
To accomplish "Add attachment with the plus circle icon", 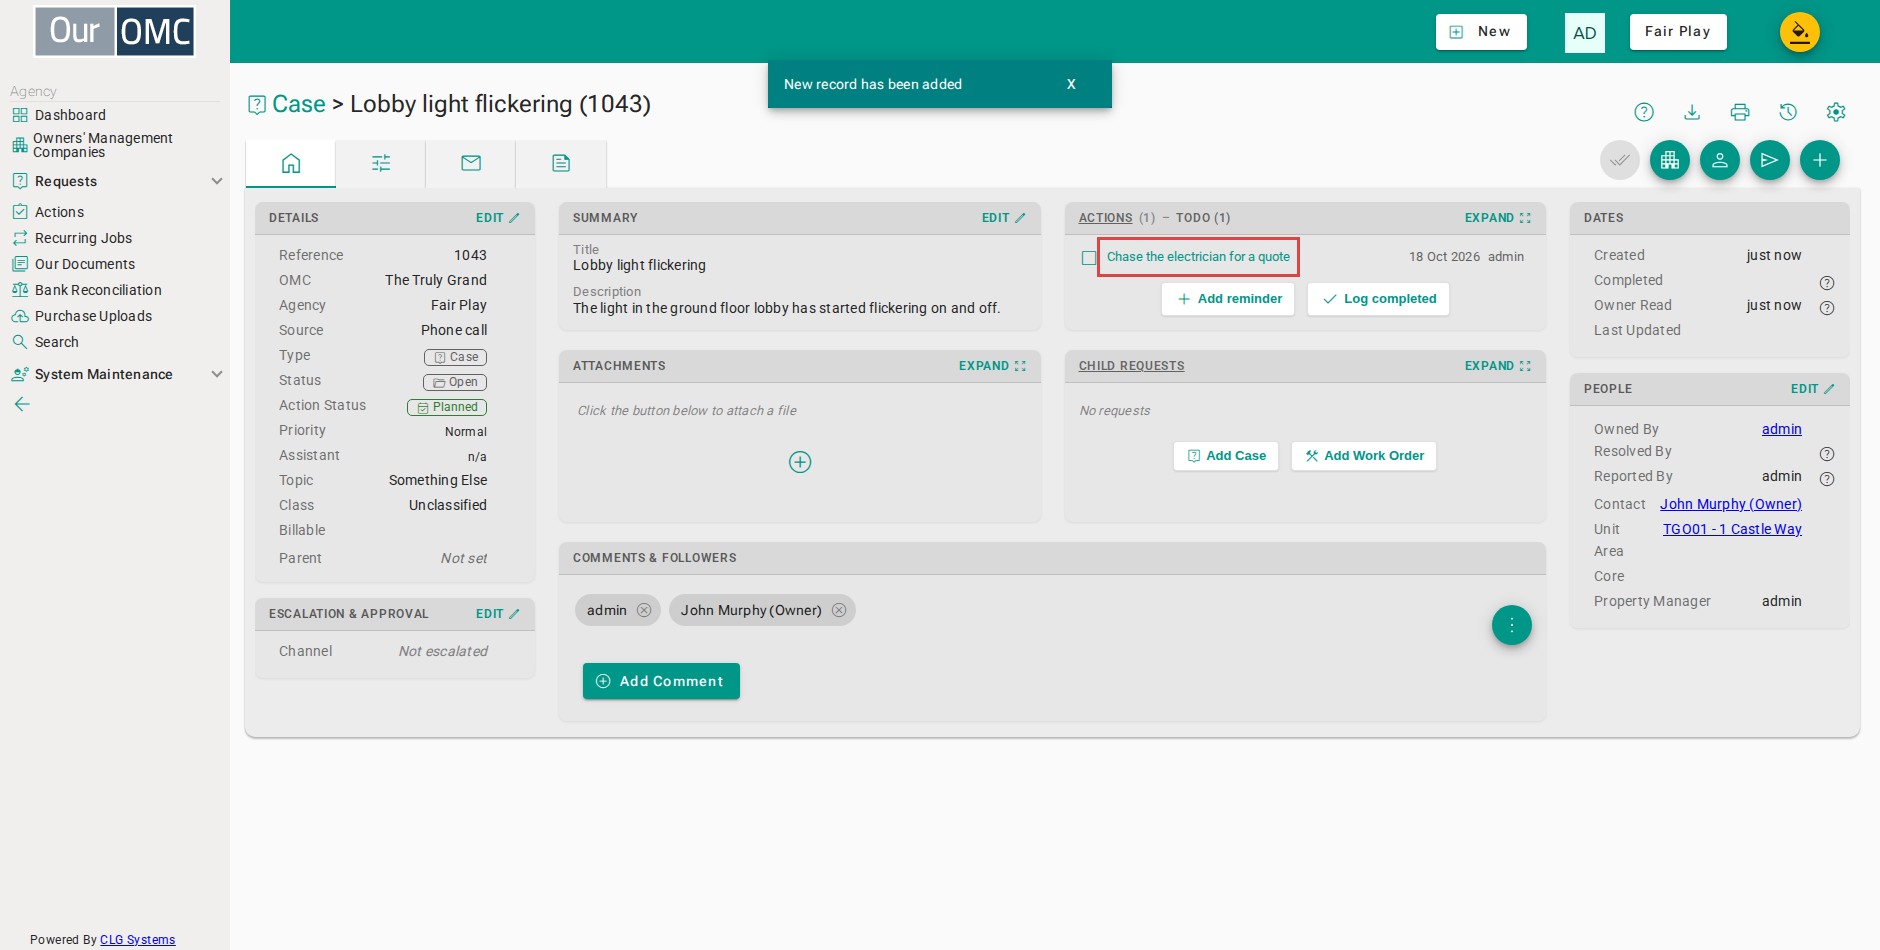I will click(800, 462).
